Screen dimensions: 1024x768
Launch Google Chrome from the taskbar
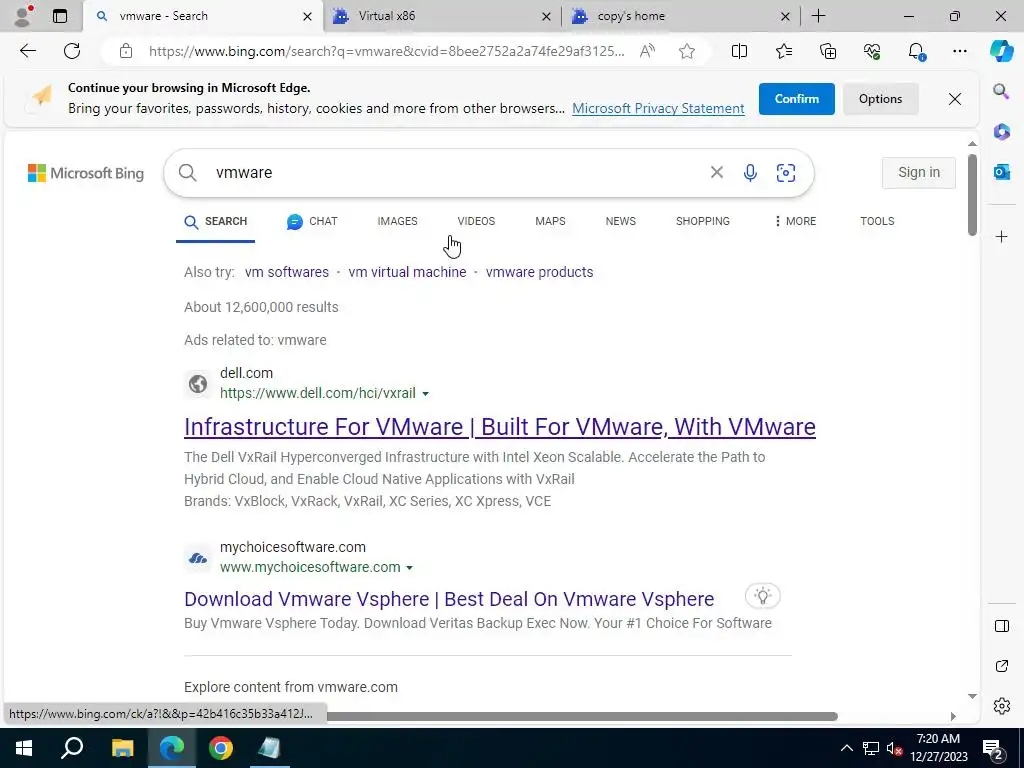[221, 748]
